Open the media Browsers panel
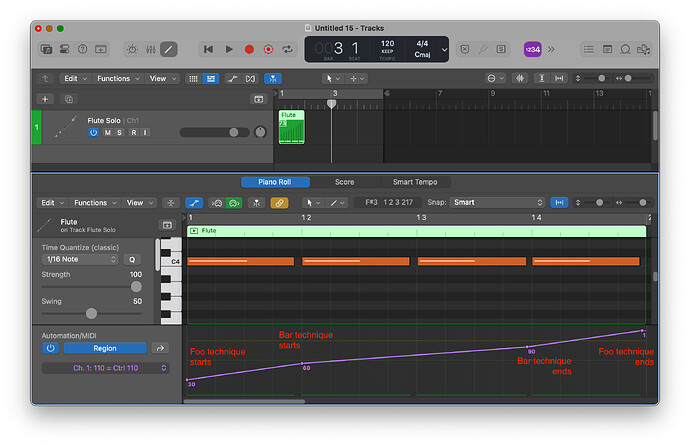The image size is (690, 446). click(x=643, y=49)
